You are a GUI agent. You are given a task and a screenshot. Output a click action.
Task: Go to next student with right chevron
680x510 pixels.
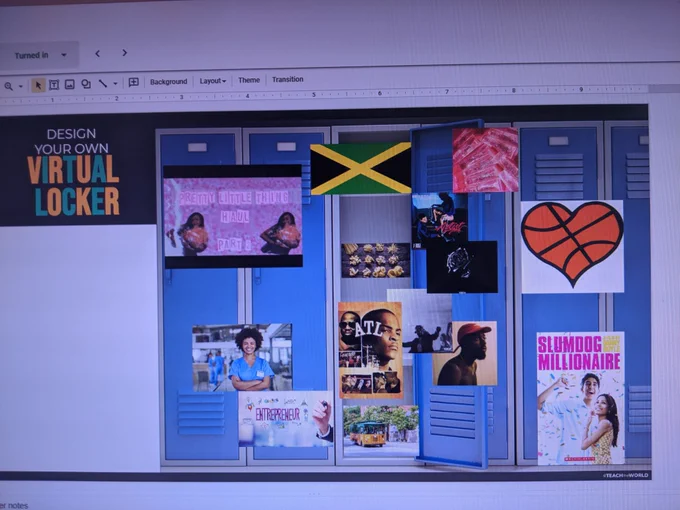(x=124, y=52)
